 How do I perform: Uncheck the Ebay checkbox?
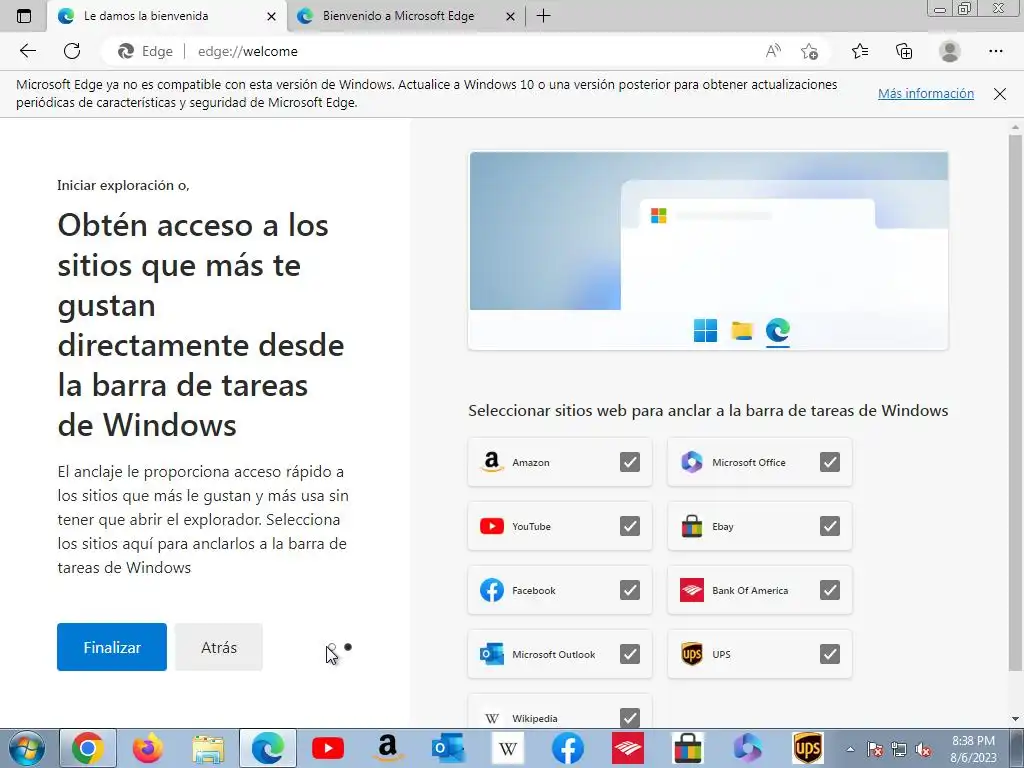click(829, 526)
